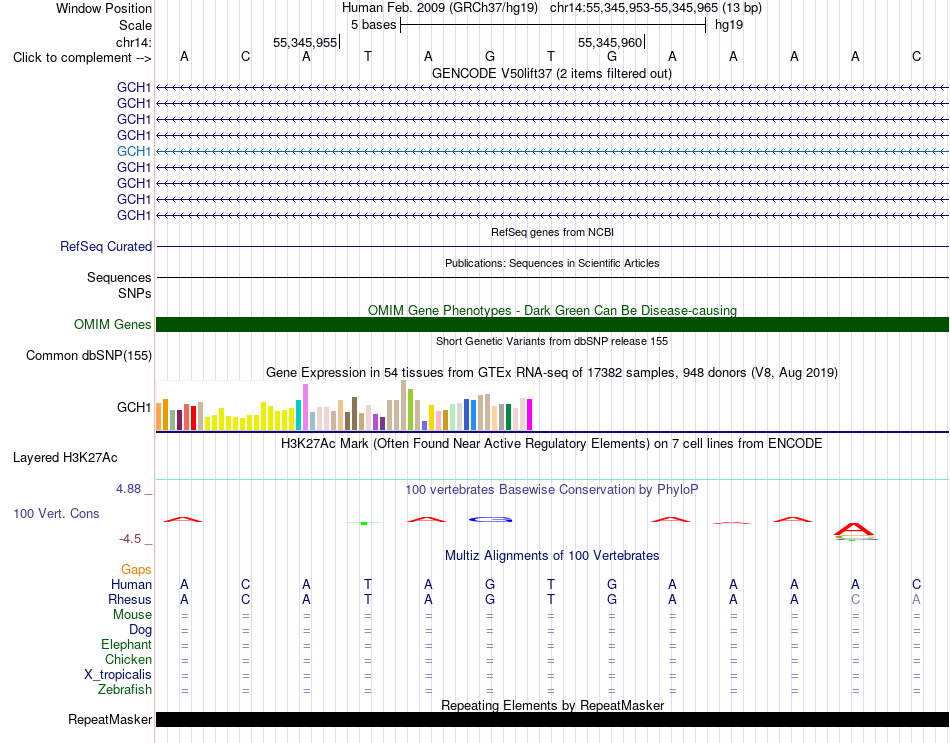Click the GCH1 label beside the GTEx chart

point(133,407)
